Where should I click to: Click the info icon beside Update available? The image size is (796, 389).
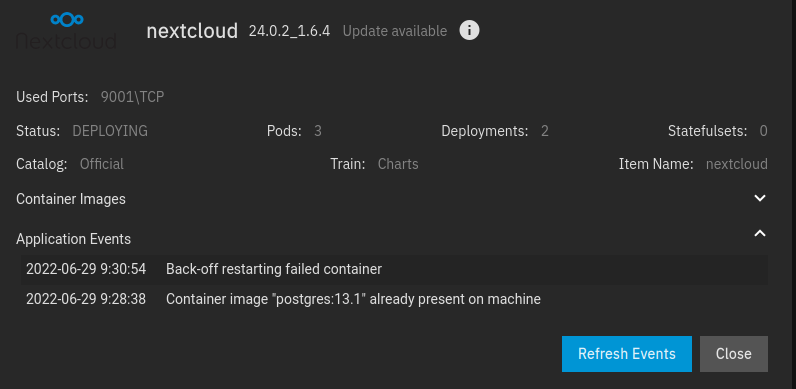[x=469, y=30]
